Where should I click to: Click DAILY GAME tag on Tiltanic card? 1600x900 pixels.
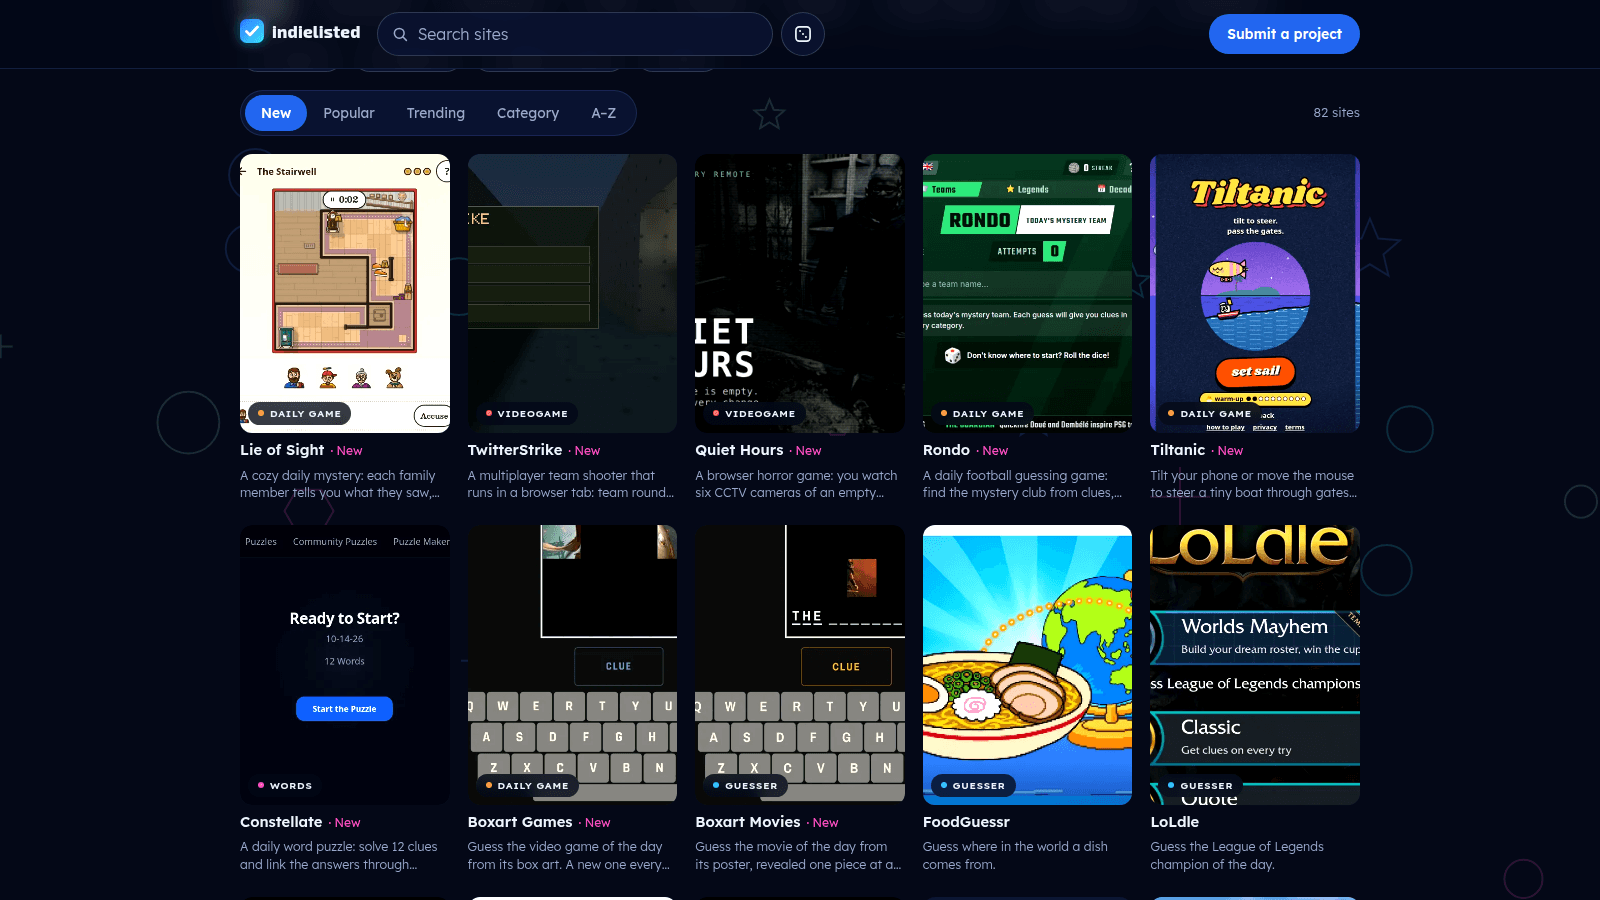pos(1210,413)
